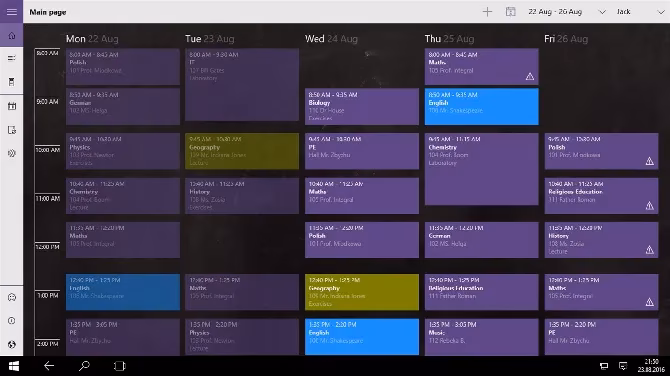
Task: Open Wednesday's 10:40 AM Maths lesson
Action: 362,195
